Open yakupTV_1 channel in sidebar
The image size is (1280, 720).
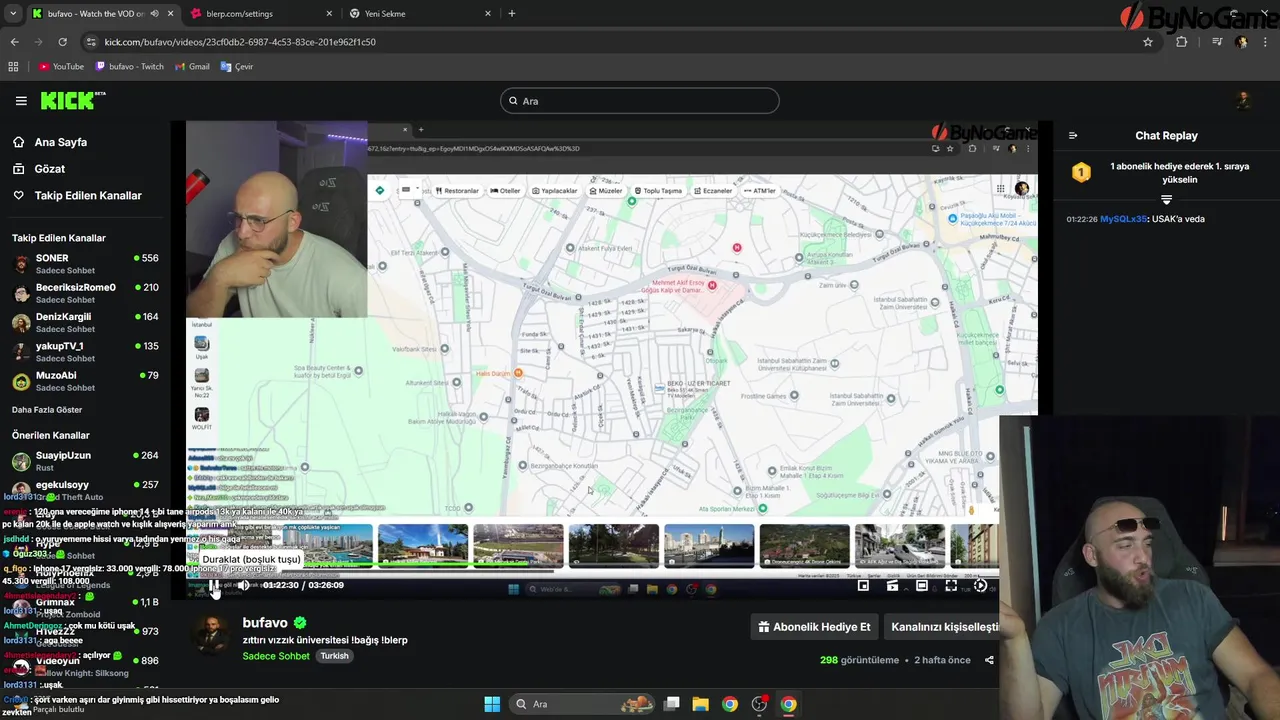[x=85, y=352]
